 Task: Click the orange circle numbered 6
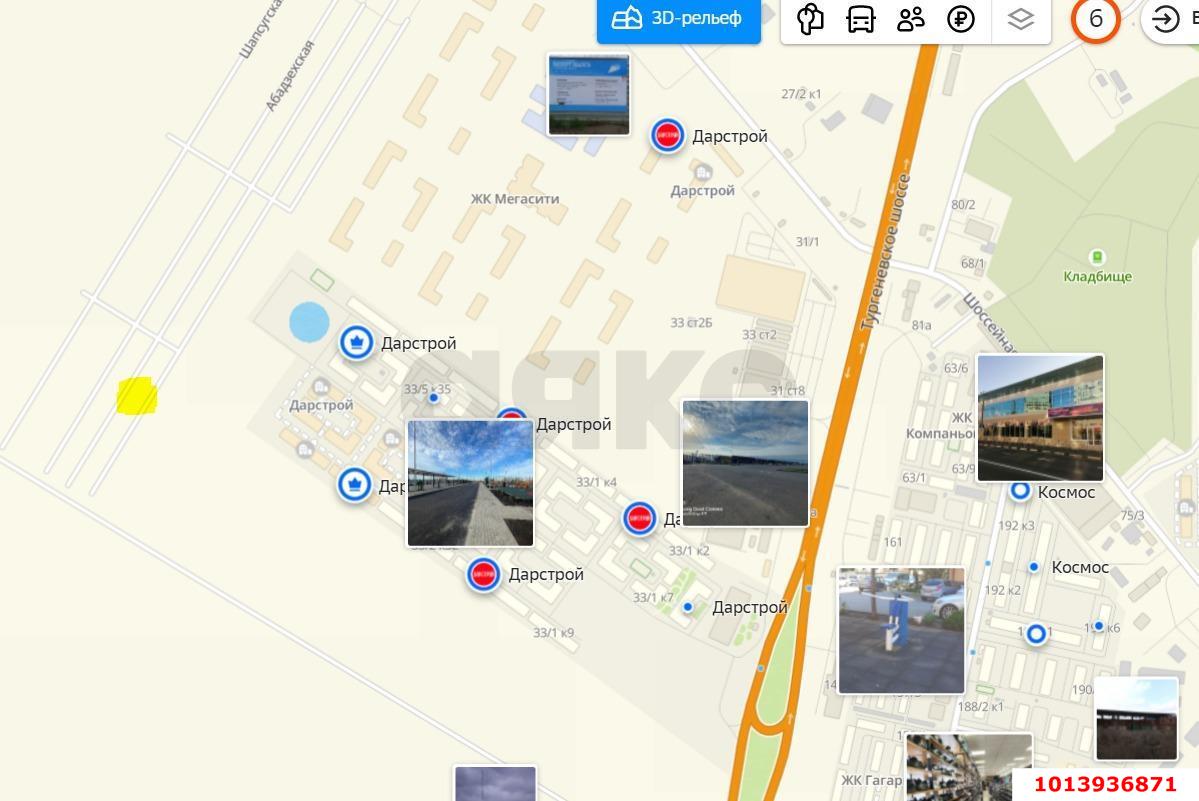pos(1095,19)
